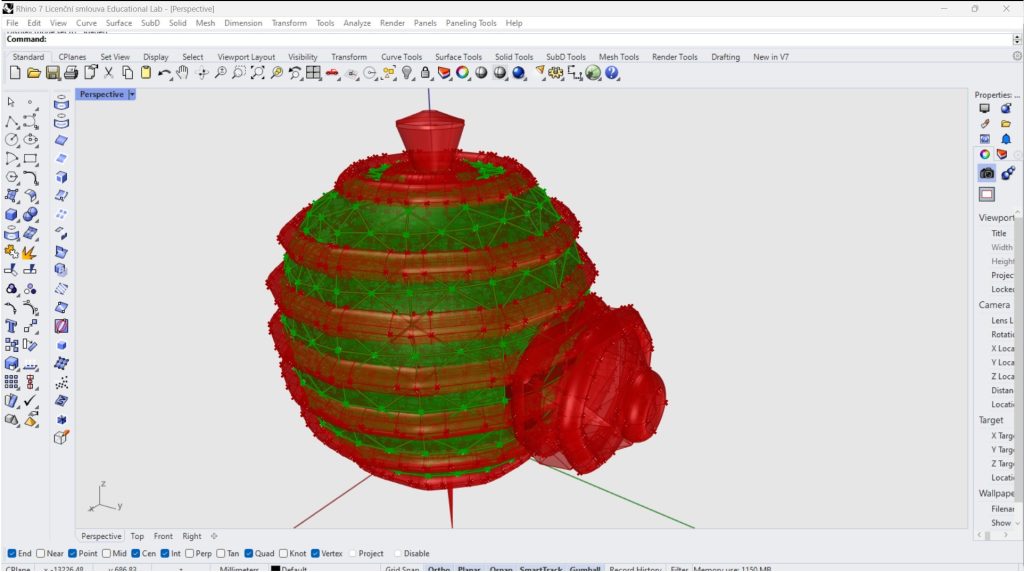Open the color wheel icon in Standard toolbar
Screen dimensions: 1024x572
pyautogui.click(x=462, y=73)
